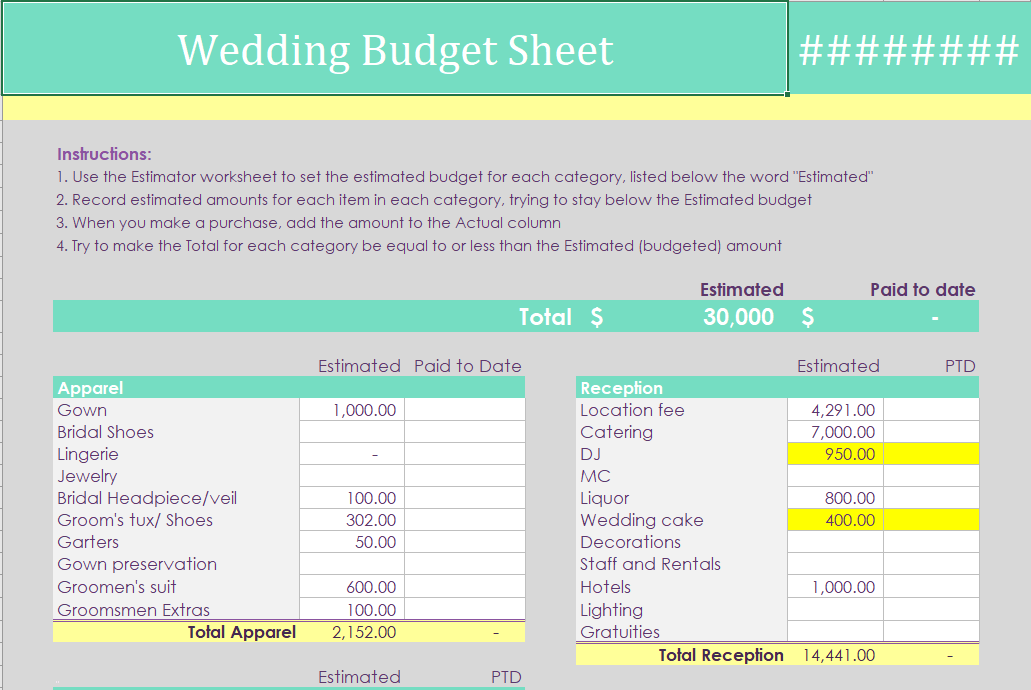This screenshot has width=1031, height=690.
Task: Select the Bridal Shoes label
Action: [x=105, y=432]
